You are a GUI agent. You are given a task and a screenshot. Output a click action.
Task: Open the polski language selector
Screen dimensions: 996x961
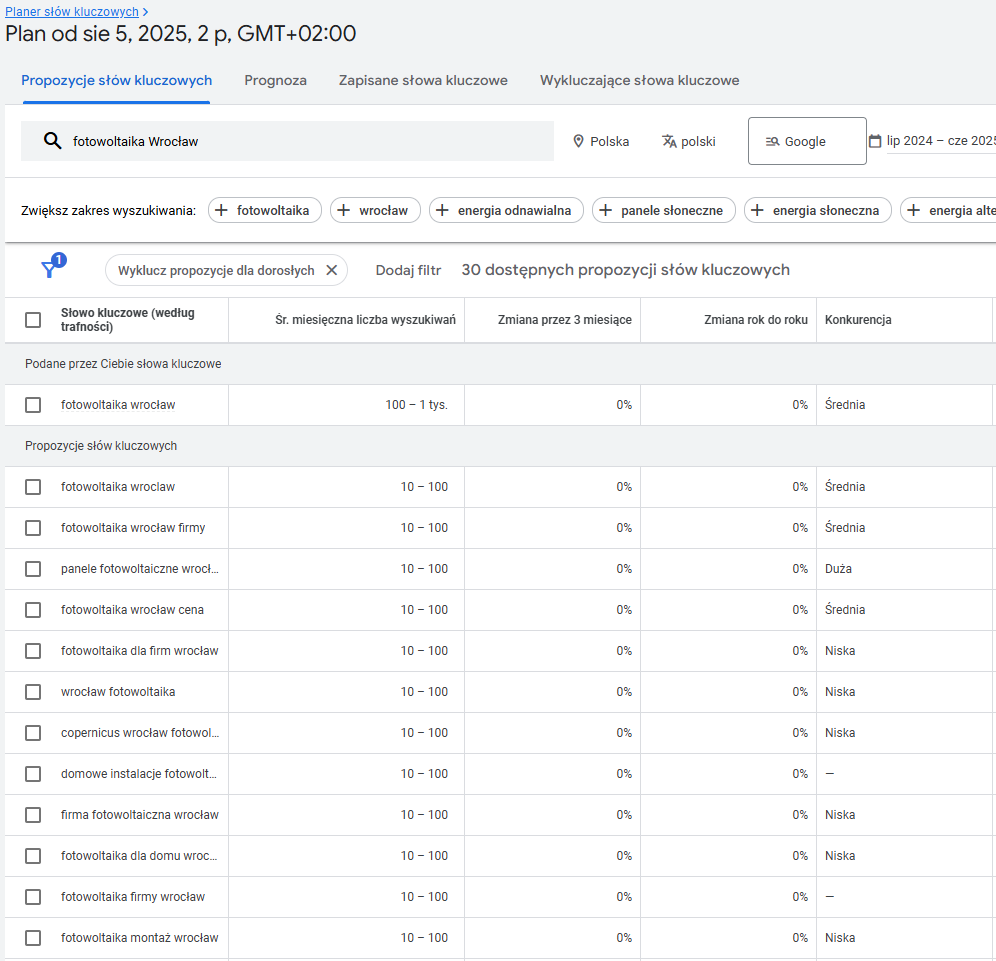(x=689, y=141)
